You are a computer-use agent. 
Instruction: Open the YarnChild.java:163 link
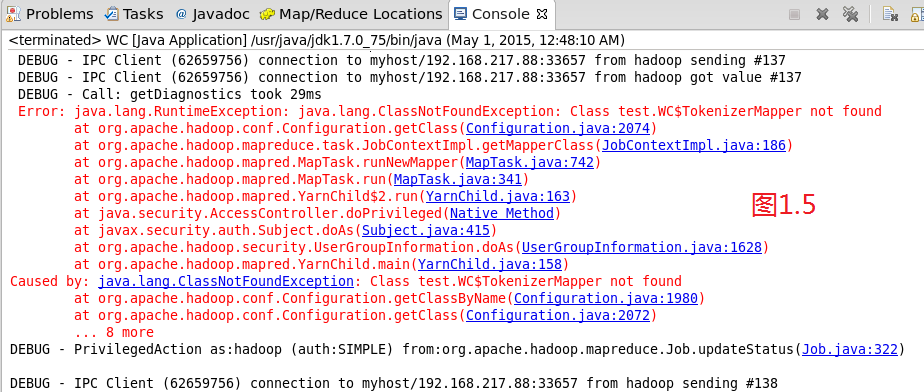pos(498,196)
